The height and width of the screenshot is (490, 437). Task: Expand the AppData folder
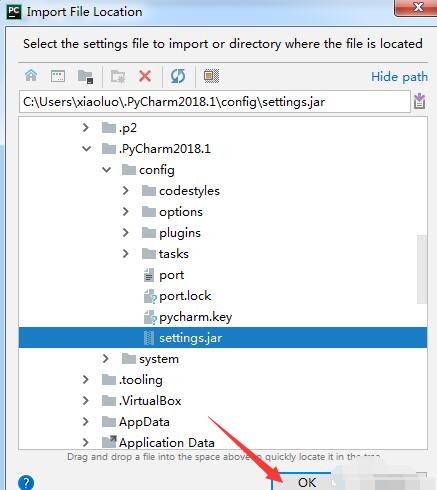pos(85,422)
